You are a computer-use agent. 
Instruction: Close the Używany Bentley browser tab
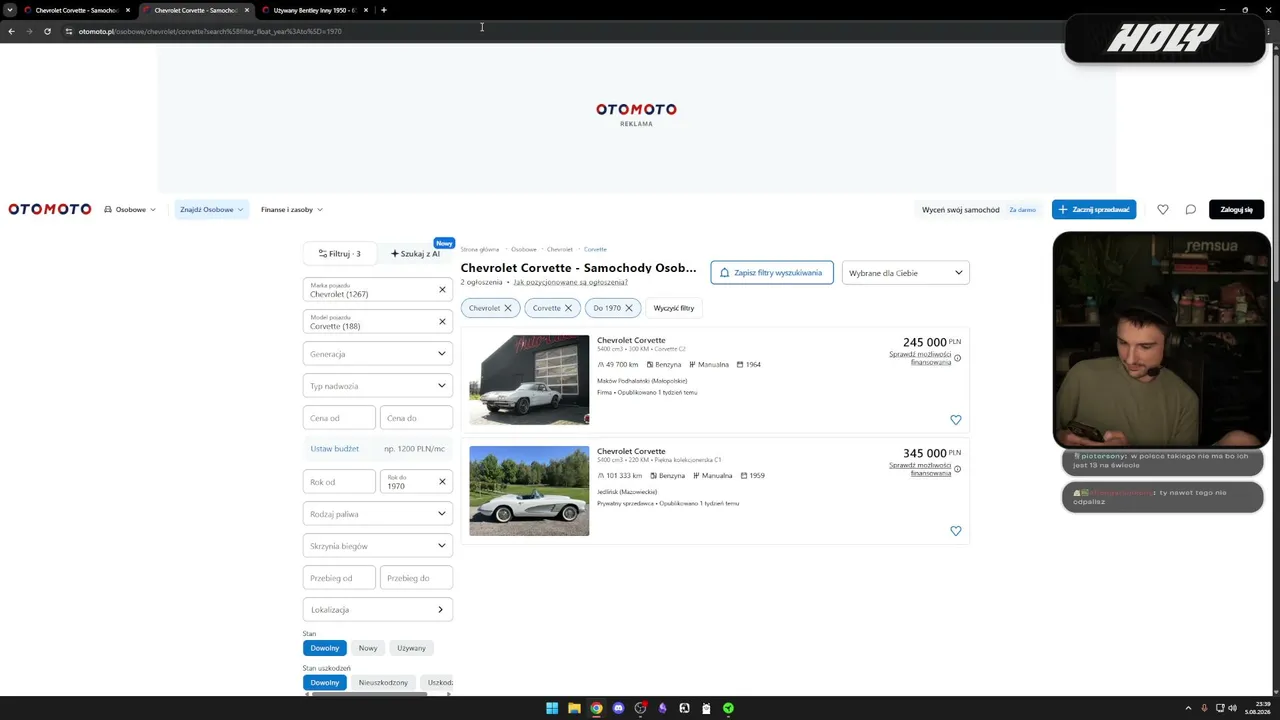[x=366, y=10]
